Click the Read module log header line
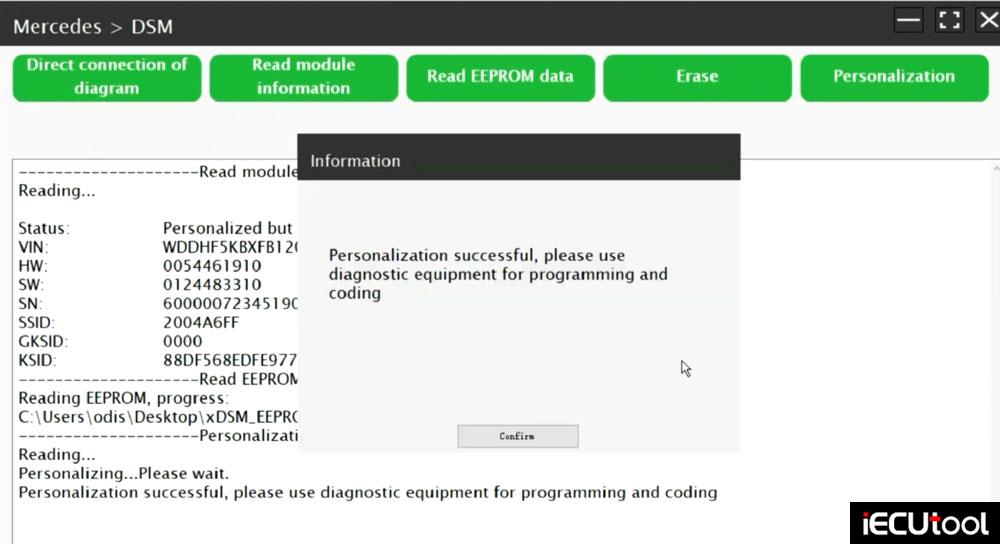This screenshot has height=544, width=1000. click(x=158, y=172)
